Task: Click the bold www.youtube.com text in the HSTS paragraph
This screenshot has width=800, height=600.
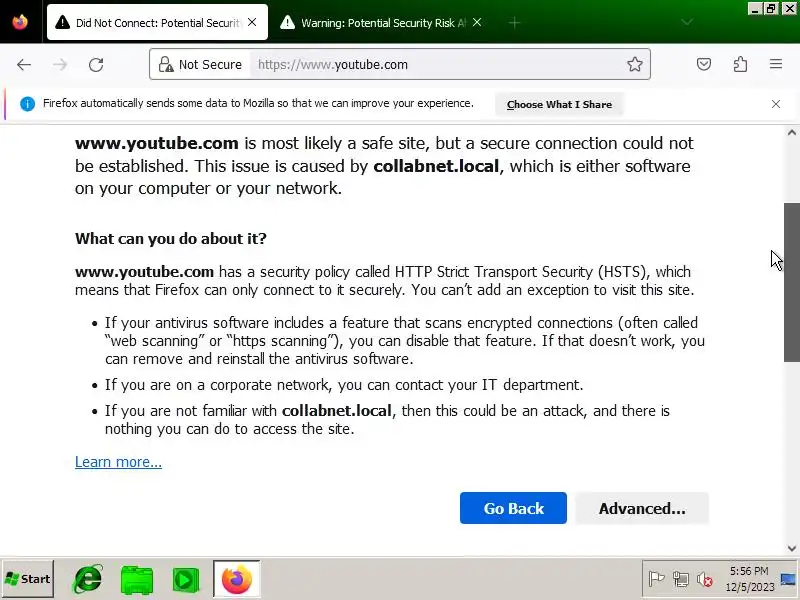Action: click(x=144, y=271)
